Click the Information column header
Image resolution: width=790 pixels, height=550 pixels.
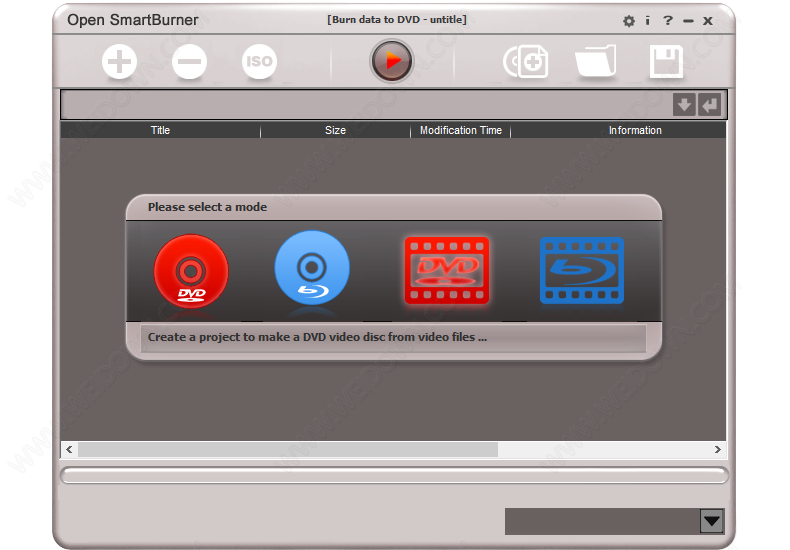(635, 130)
